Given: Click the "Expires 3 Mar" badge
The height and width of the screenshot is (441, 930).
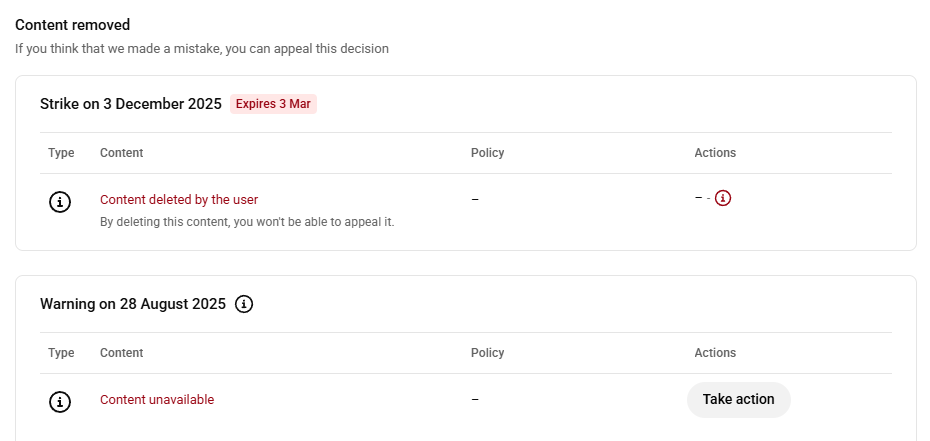Looking at the screenshot, I should pyautogui.click(x=273, y=104).
